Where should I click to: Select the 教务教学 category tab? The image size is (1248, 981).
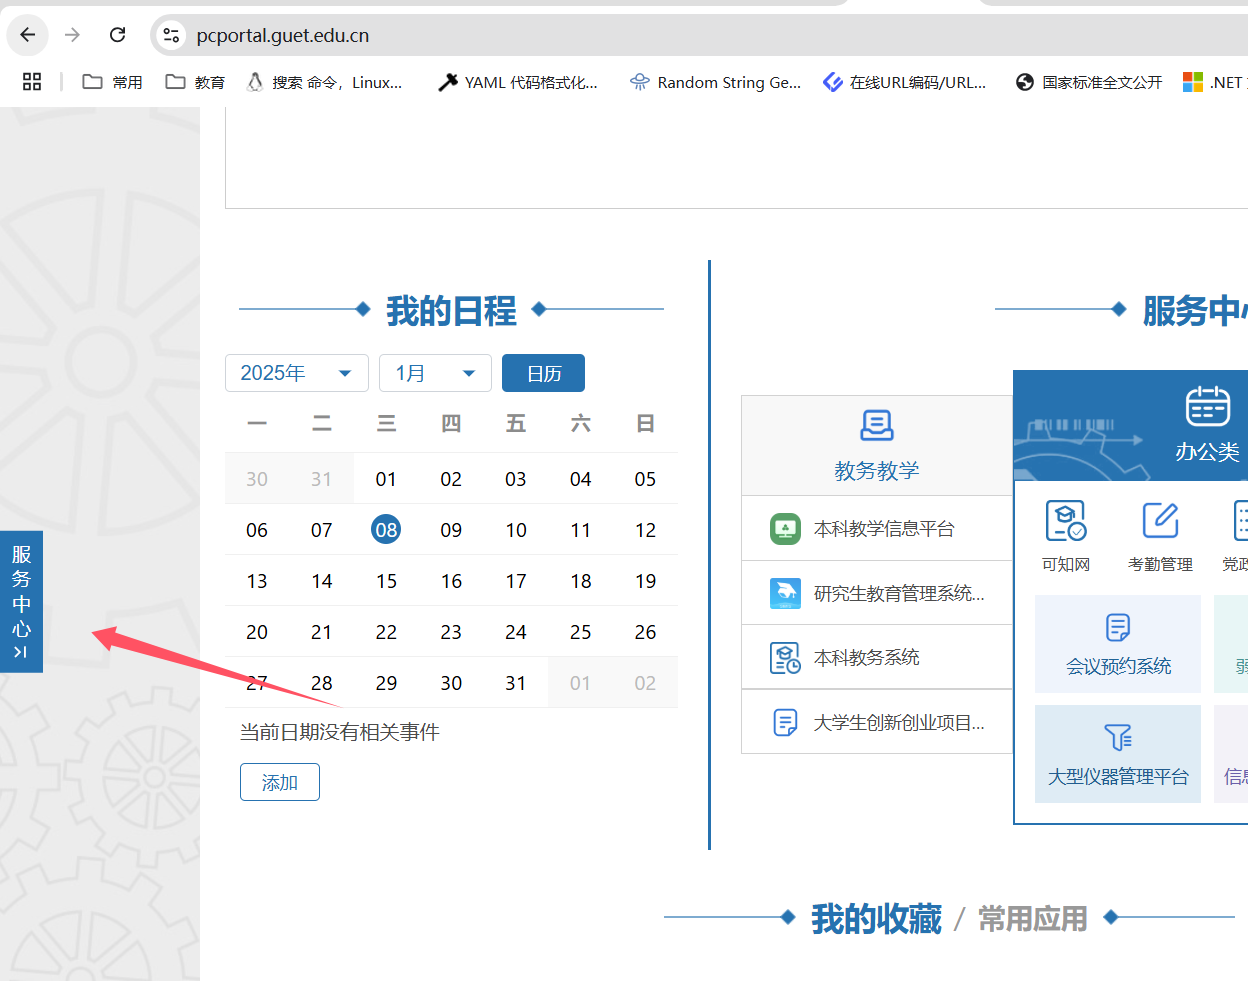(876, 446)
